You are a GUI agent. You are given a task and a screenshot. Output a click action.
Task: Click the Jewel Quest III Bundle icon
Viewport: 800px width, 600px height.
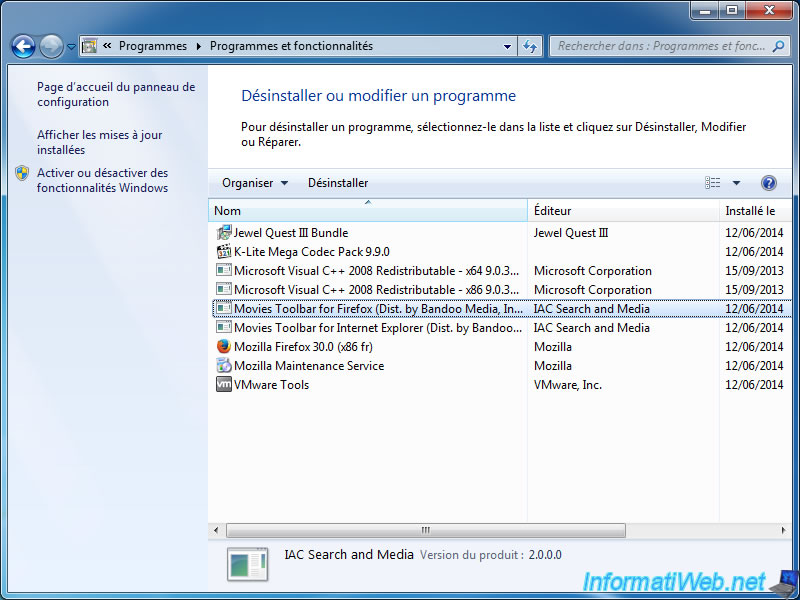point(223,233)
